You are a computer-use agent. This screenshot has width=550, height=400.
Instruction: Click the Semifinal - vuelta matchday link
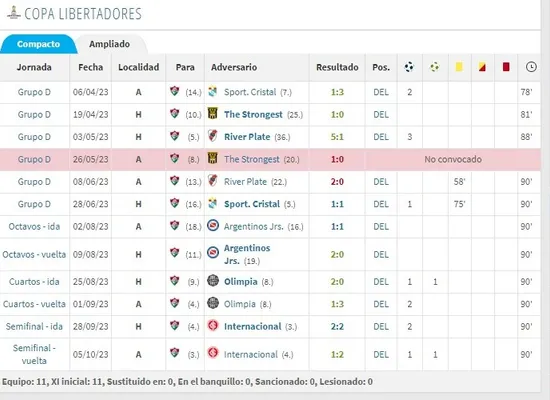pyautogui.click(x=34, y=354)
